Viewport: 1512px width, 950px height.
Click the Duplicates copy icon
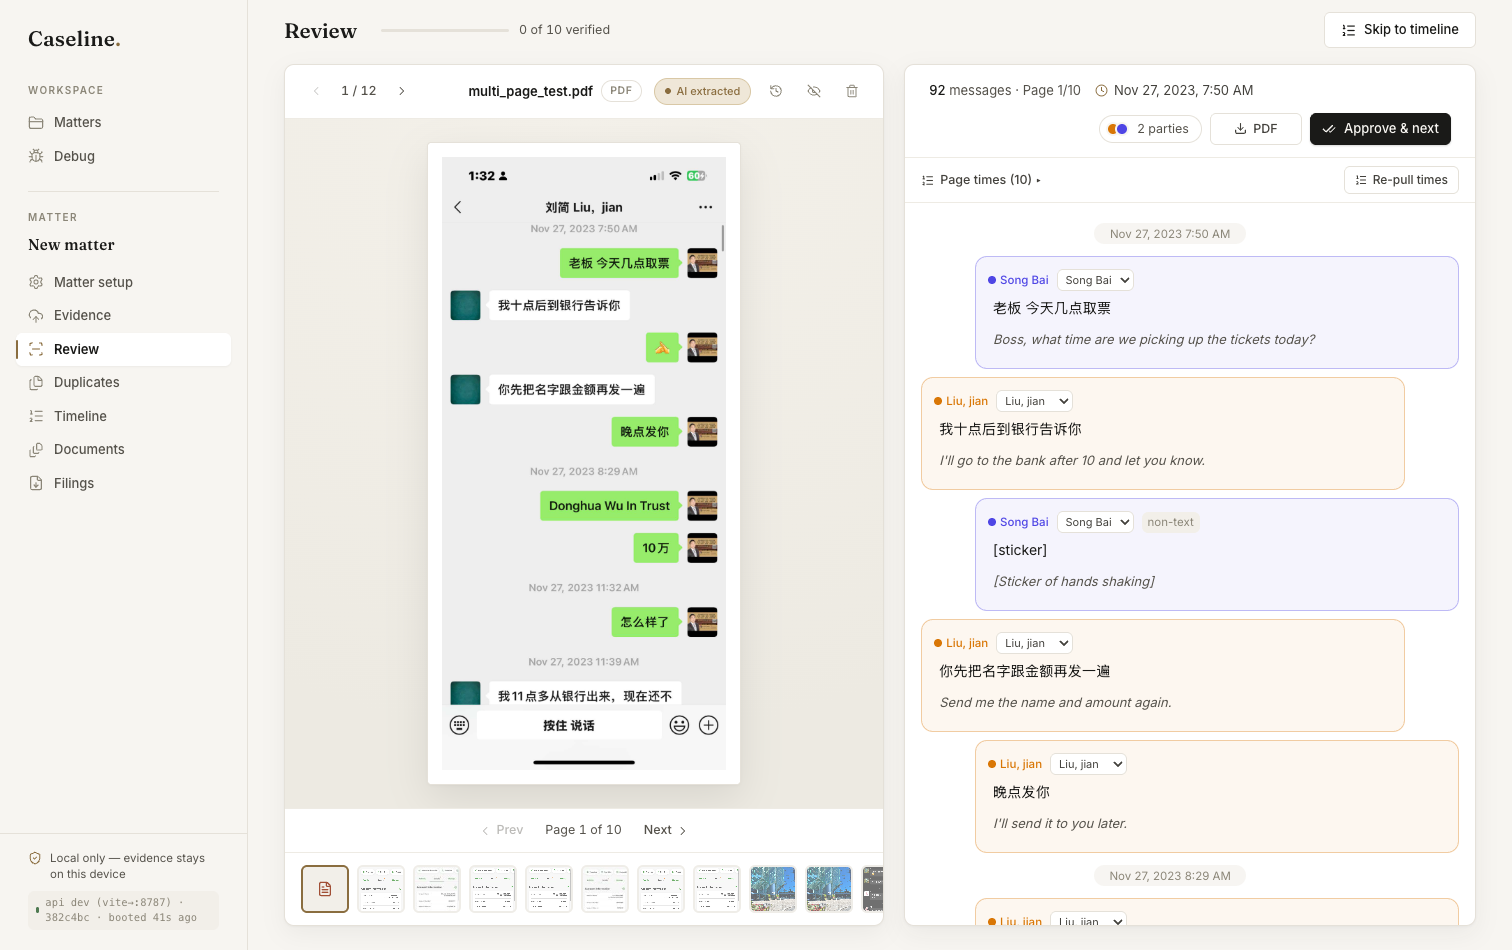click(36, 382)
